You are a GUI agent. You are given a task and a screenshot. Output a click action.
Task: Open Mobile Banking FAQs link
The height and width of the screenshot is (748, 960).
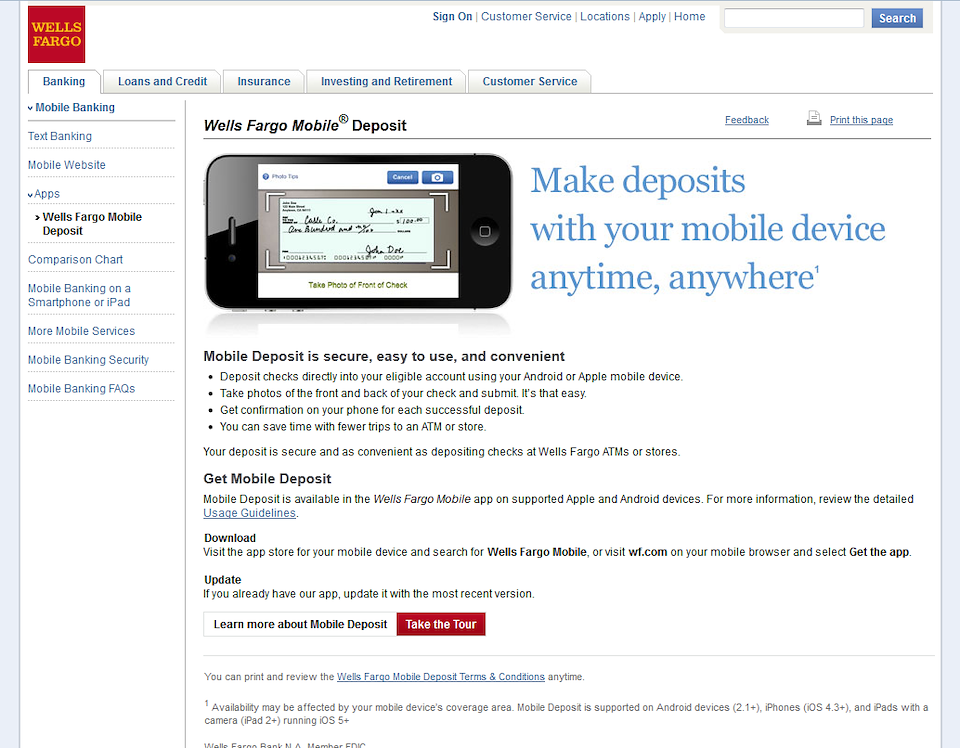click(x=81, y=389)
